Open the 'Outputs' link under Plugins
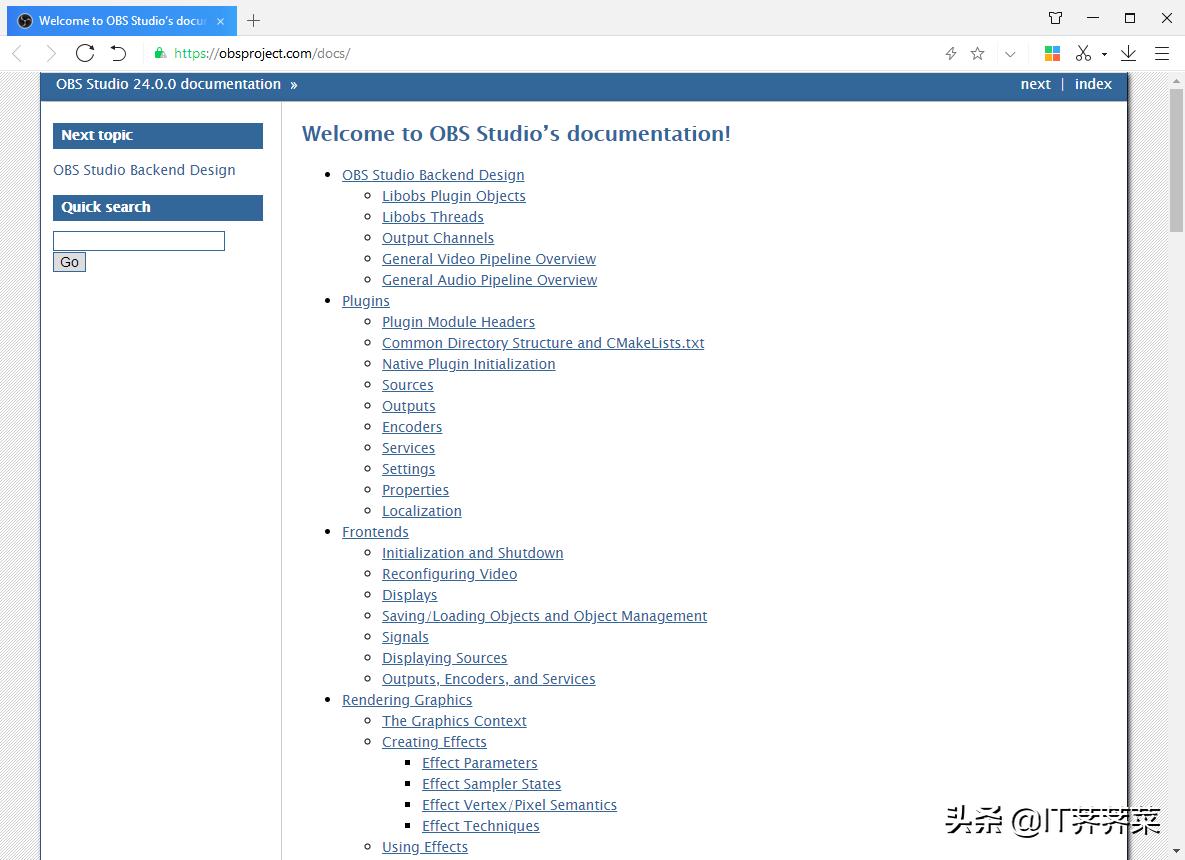 409,406
